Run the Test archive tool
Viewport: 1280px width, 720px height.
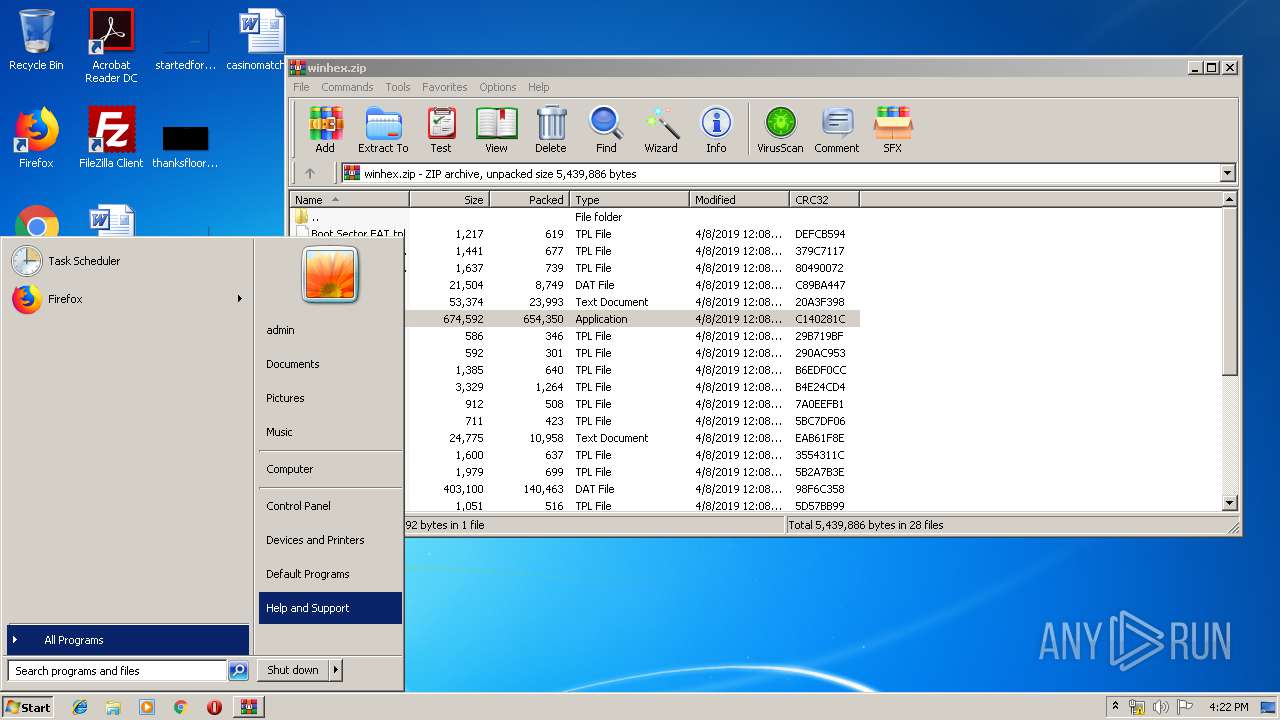[441, 130]
